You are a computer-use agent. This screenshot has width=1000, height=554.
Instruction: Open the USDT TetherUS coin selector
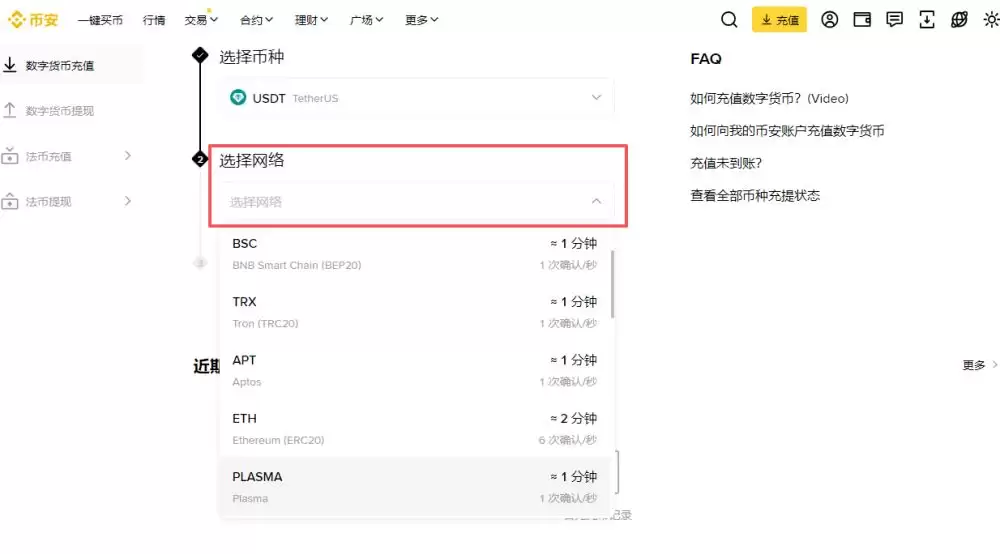click(x=416, y=98)
